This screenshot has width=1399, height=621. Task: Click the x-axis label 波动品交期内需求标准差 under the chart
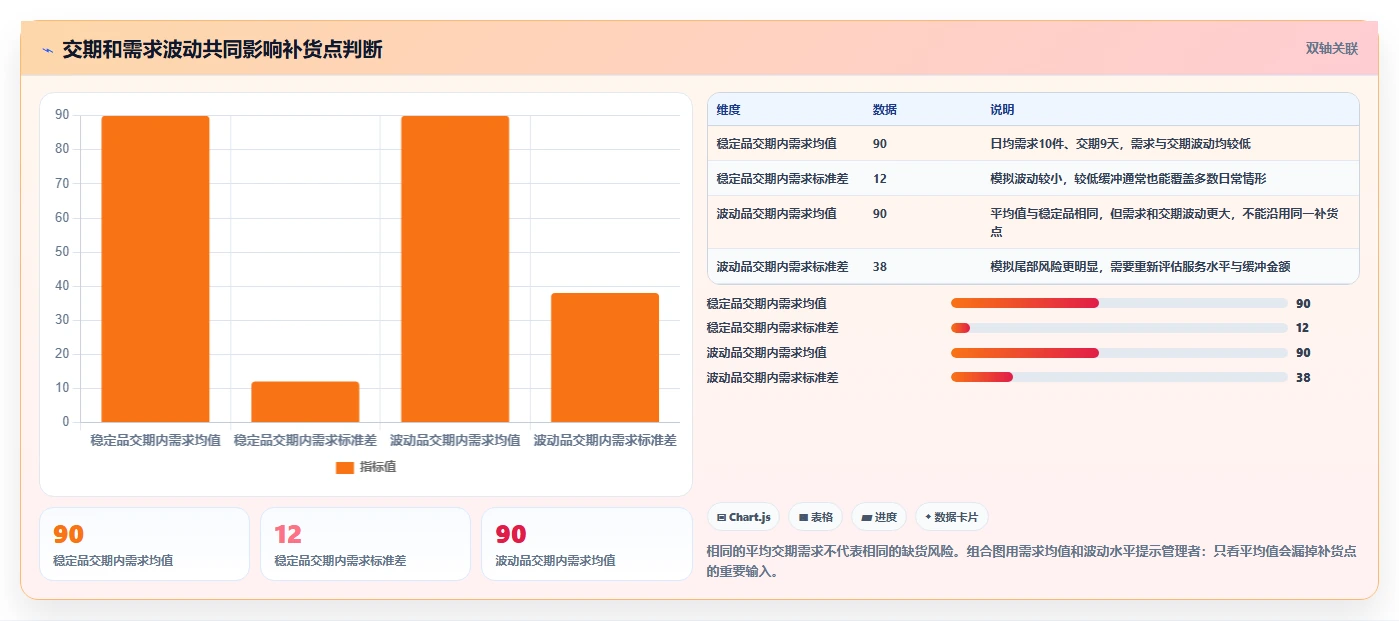pyautogui.click(x=605, y=440)
